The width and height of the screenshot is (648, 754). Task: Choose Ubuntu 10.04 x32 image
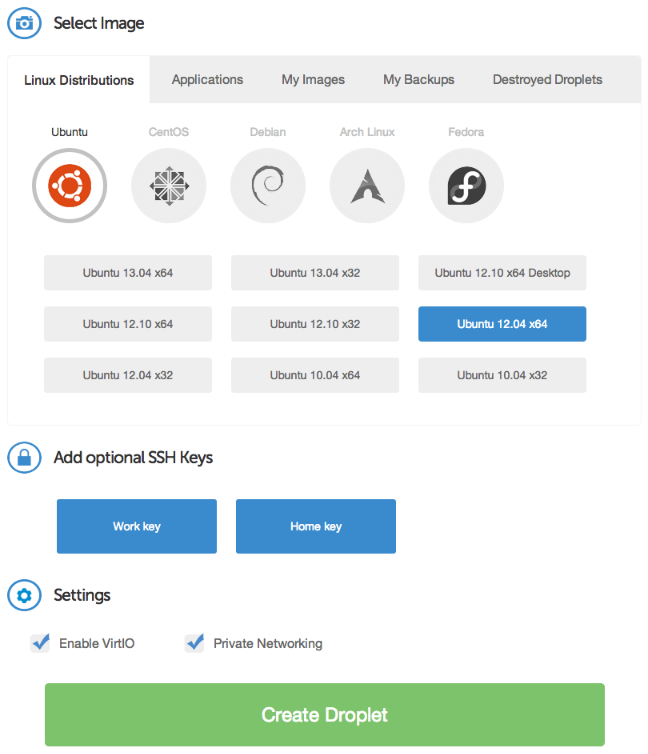coord(502,375)
